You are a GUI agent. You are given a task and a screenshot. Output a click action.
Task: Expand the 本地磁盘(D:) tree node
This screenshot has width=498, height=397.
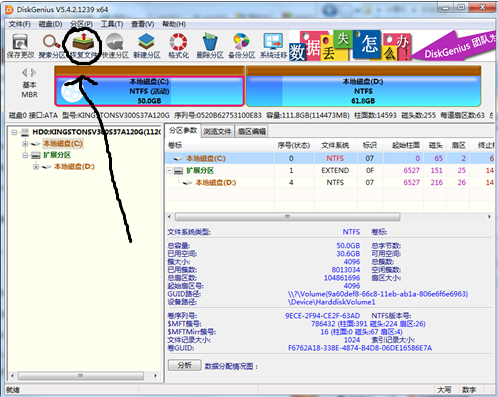click(x=36, y=167)
